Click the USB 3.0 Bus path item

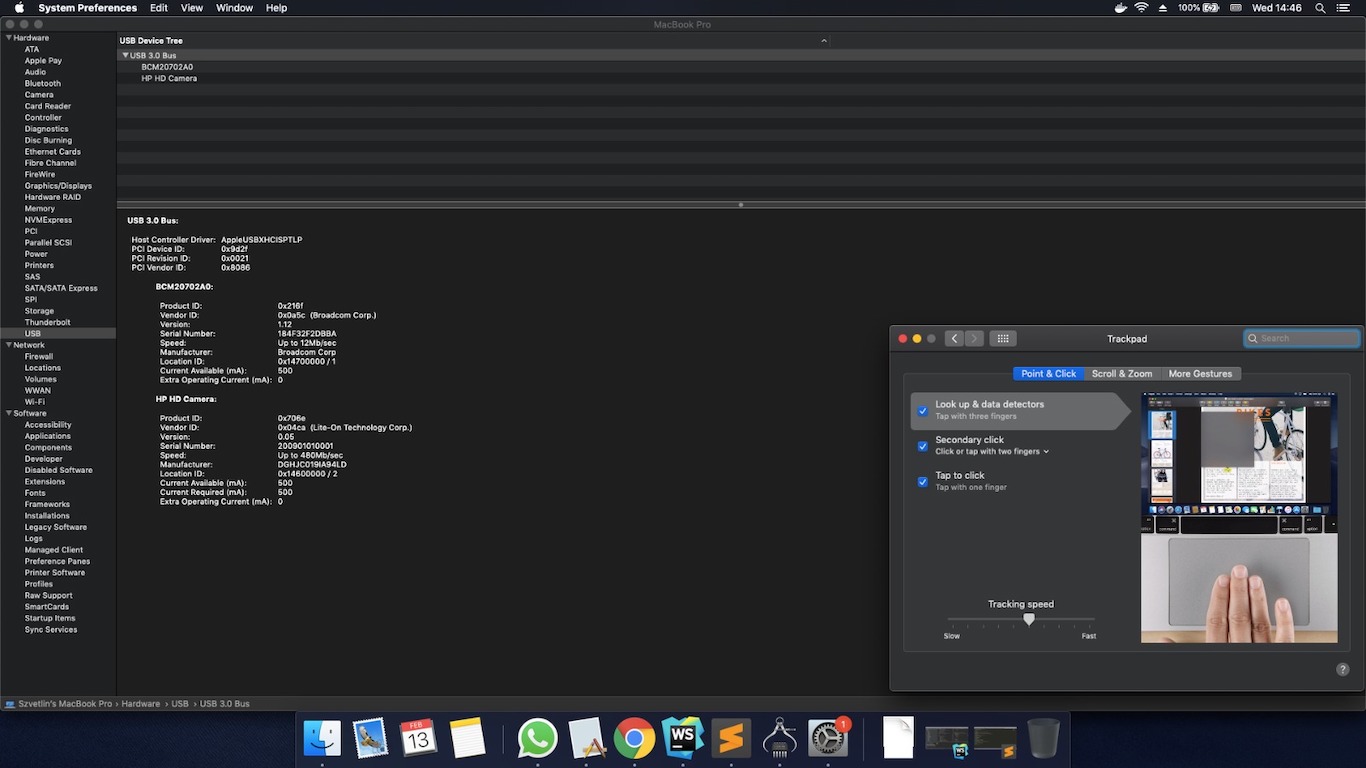(225, 704)
